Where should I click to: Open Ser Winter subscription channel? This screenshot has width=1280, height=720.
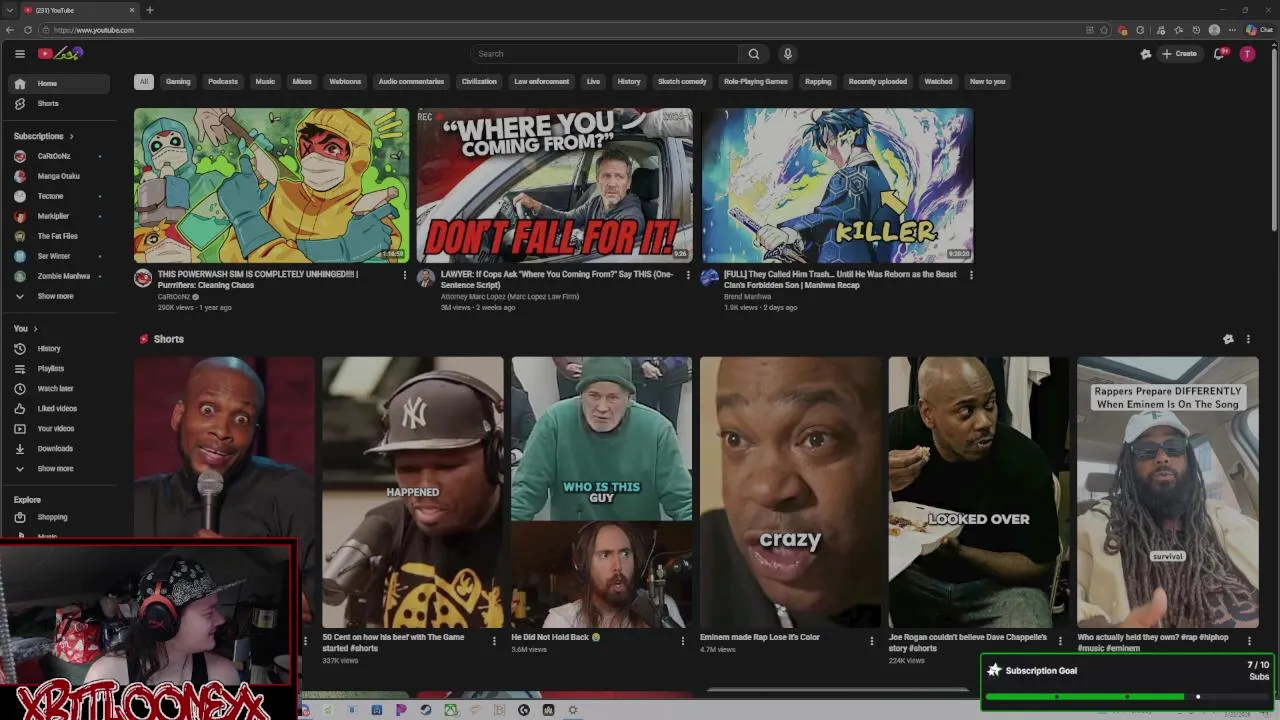click(59, 257)
